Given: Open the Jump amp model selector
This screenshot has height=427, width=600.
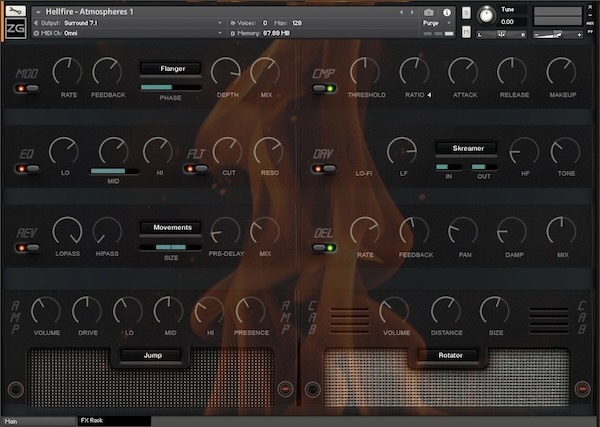Looking at the screenshot, I should click(150, 355).
